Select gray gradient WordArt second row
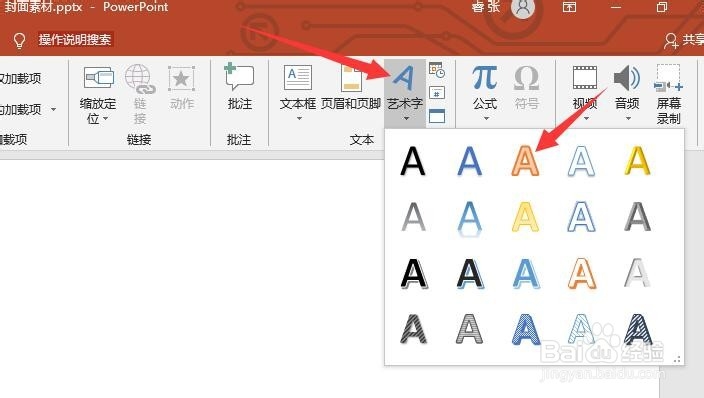Viewport: 704px width, 398px height. [x=413, y=217]
